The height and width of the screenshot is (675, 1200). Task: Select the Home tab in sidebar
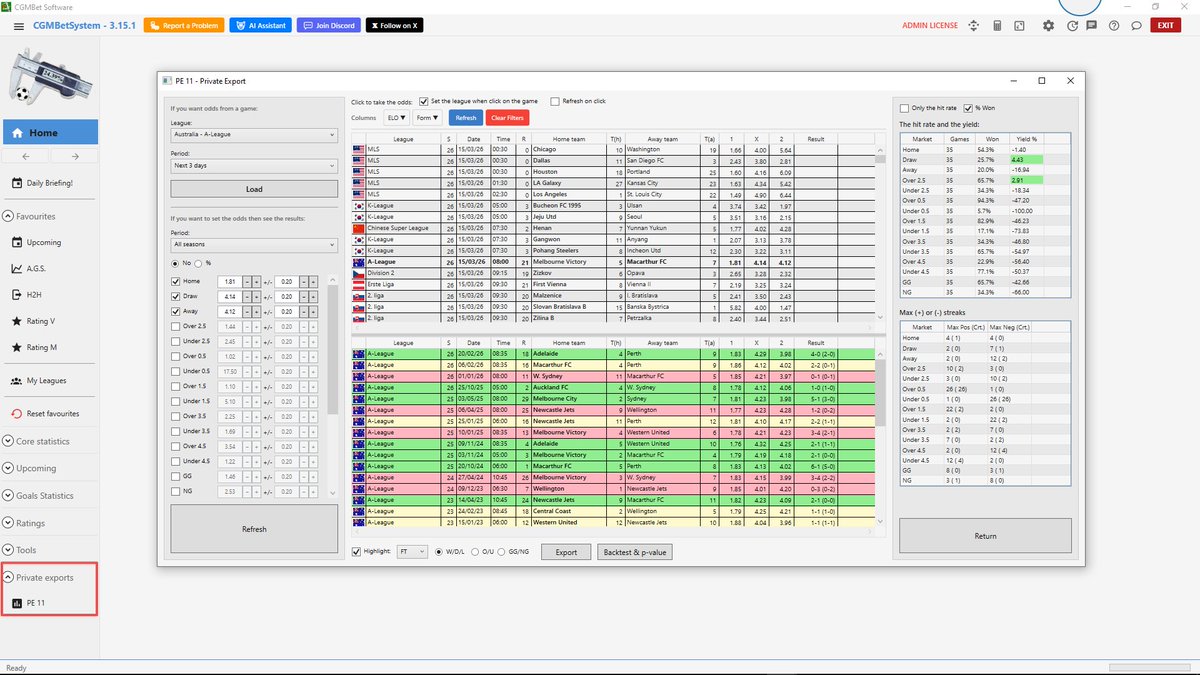point(50,132)
